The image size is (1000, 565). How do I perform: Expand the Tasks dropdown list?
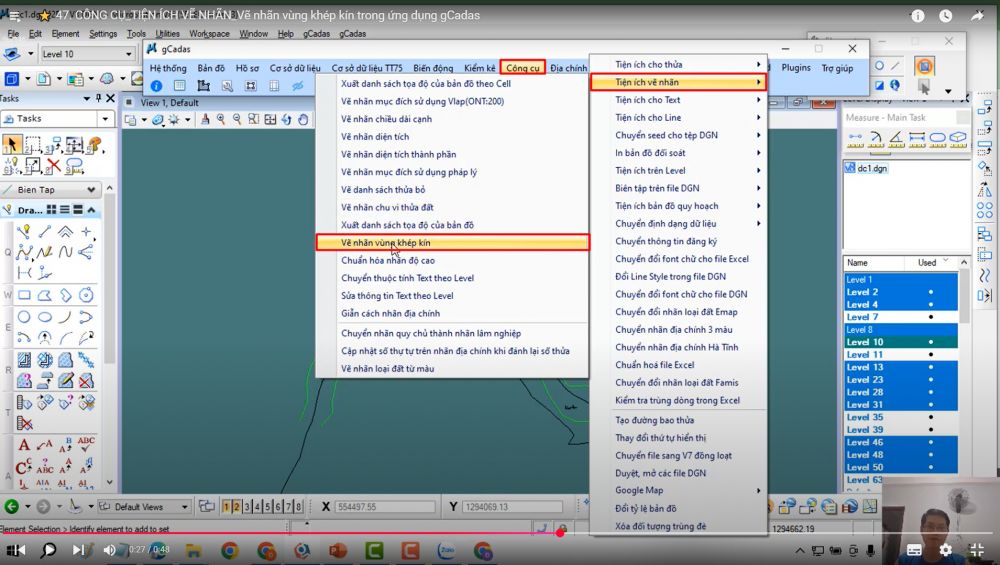pyautogui.click(x=105, y=119)
